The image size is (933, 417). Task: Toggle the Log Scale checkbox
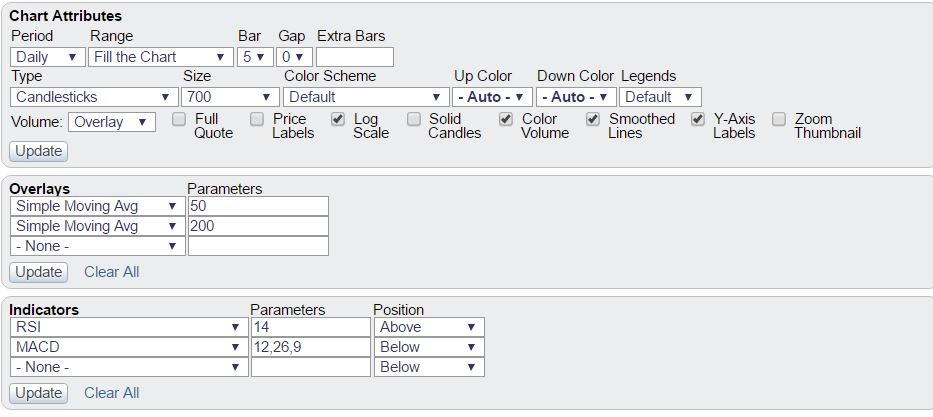(x=337, y=120)
